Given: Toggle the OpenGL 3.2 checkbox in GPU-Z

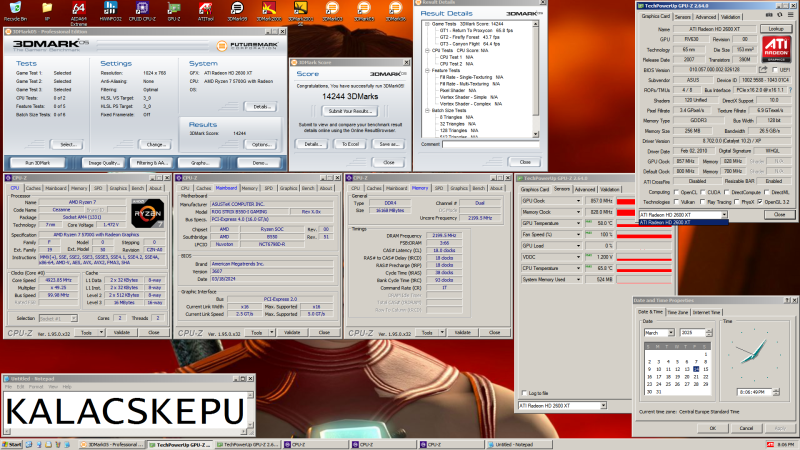Looking at the screenshot, I should (x=761, y=202).
